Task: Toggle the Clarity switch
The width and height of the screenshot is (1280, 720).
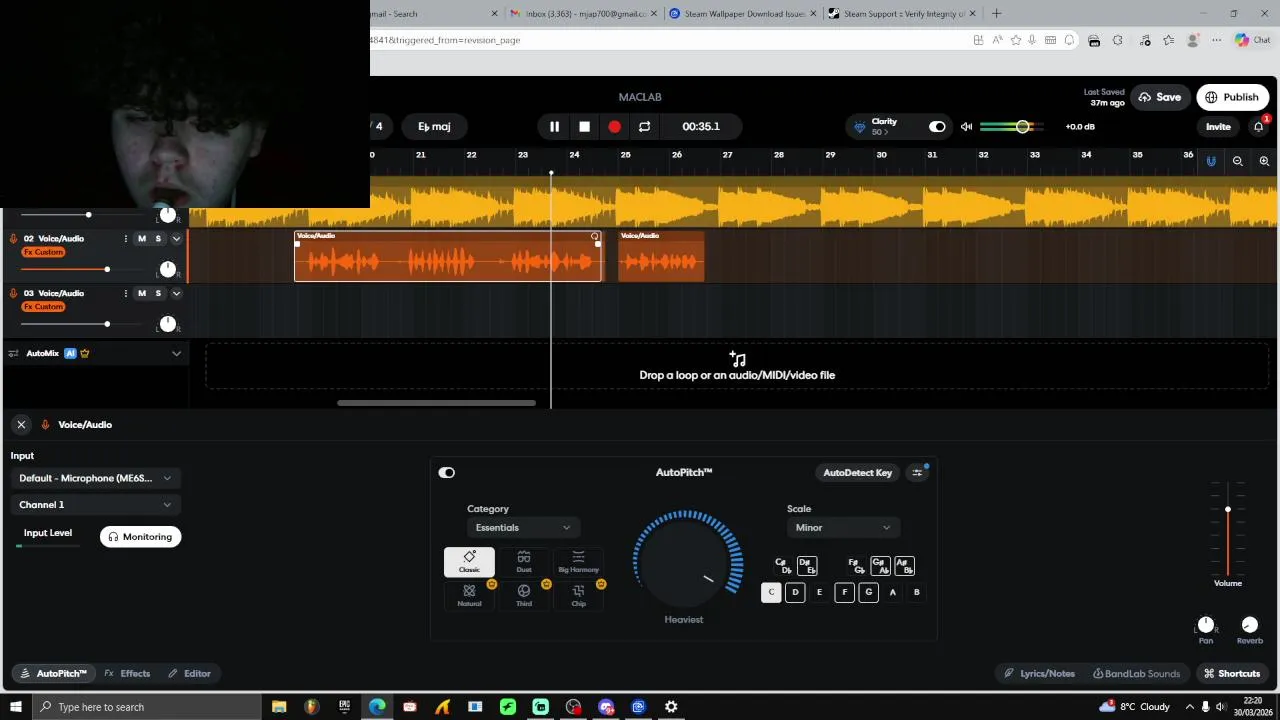Action: 937,127
